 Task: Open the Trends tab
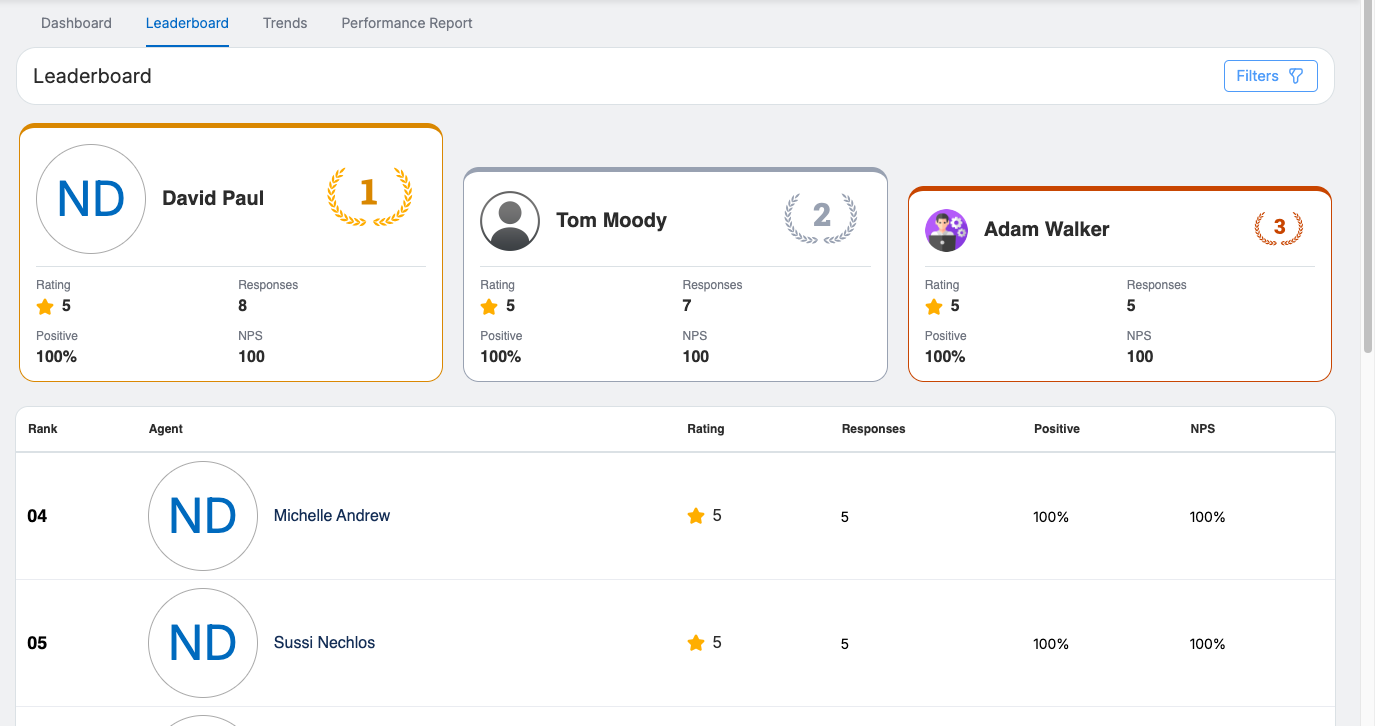click(x=285, y=23)
